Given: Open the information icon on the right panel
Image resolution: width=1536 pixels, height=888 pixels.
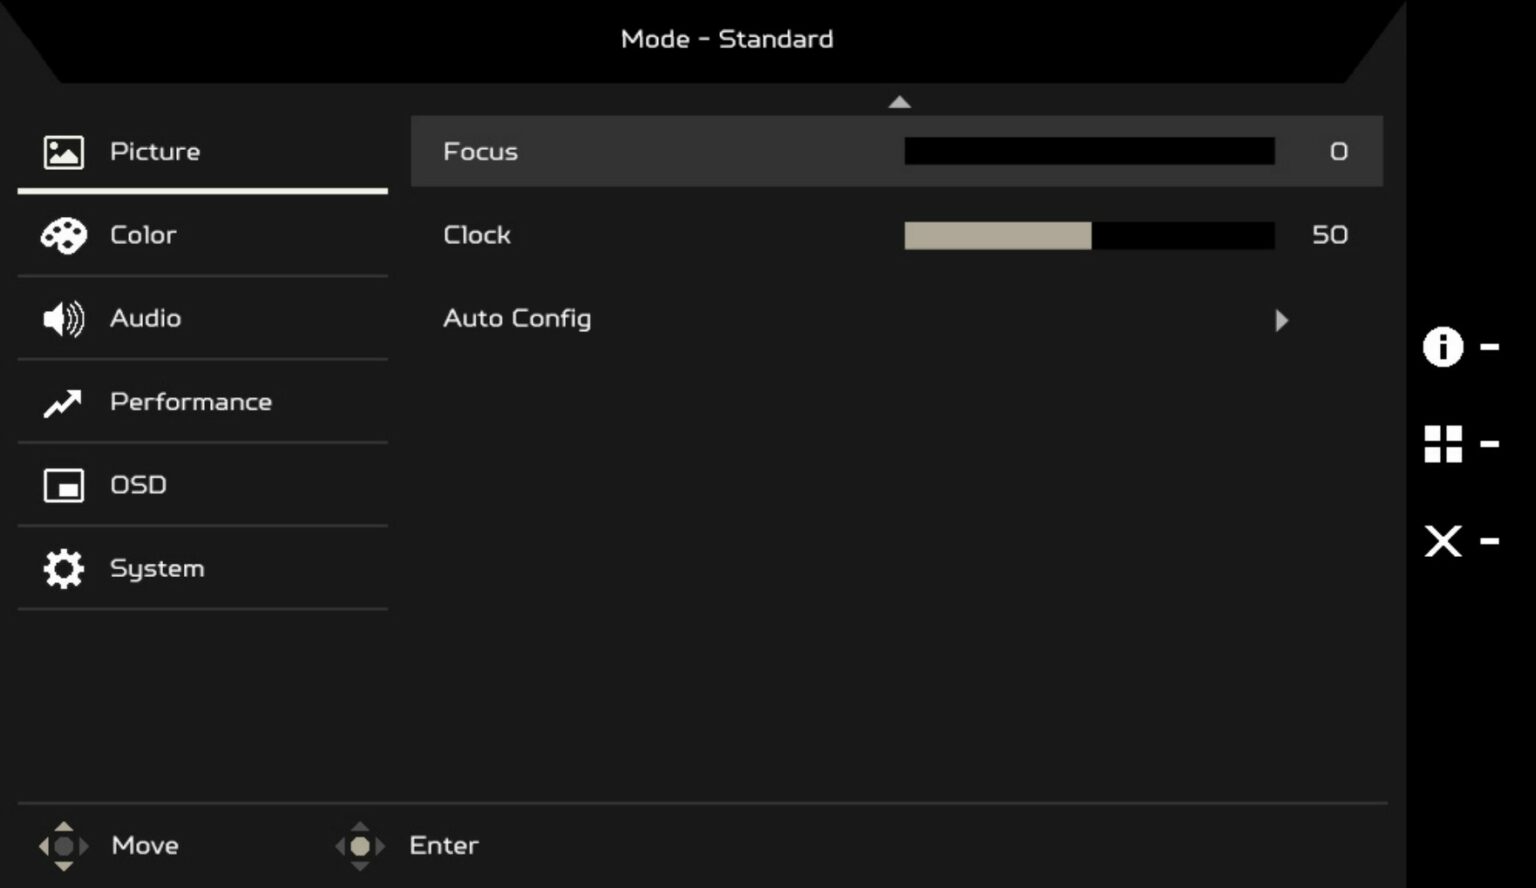Looking at the screenshot, I should [1443, 347].
